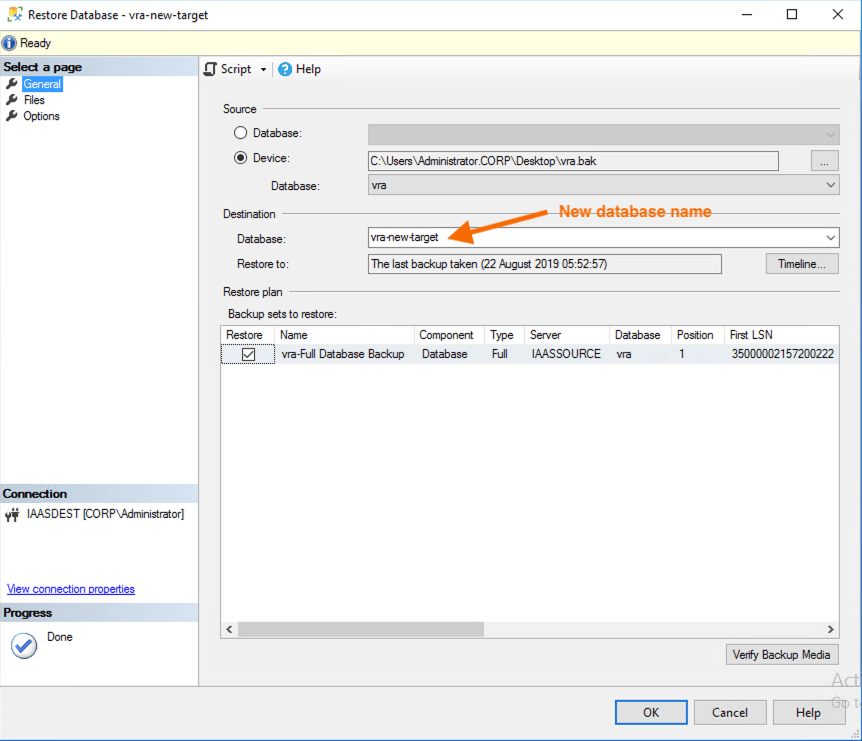Open the Files page

34,100
